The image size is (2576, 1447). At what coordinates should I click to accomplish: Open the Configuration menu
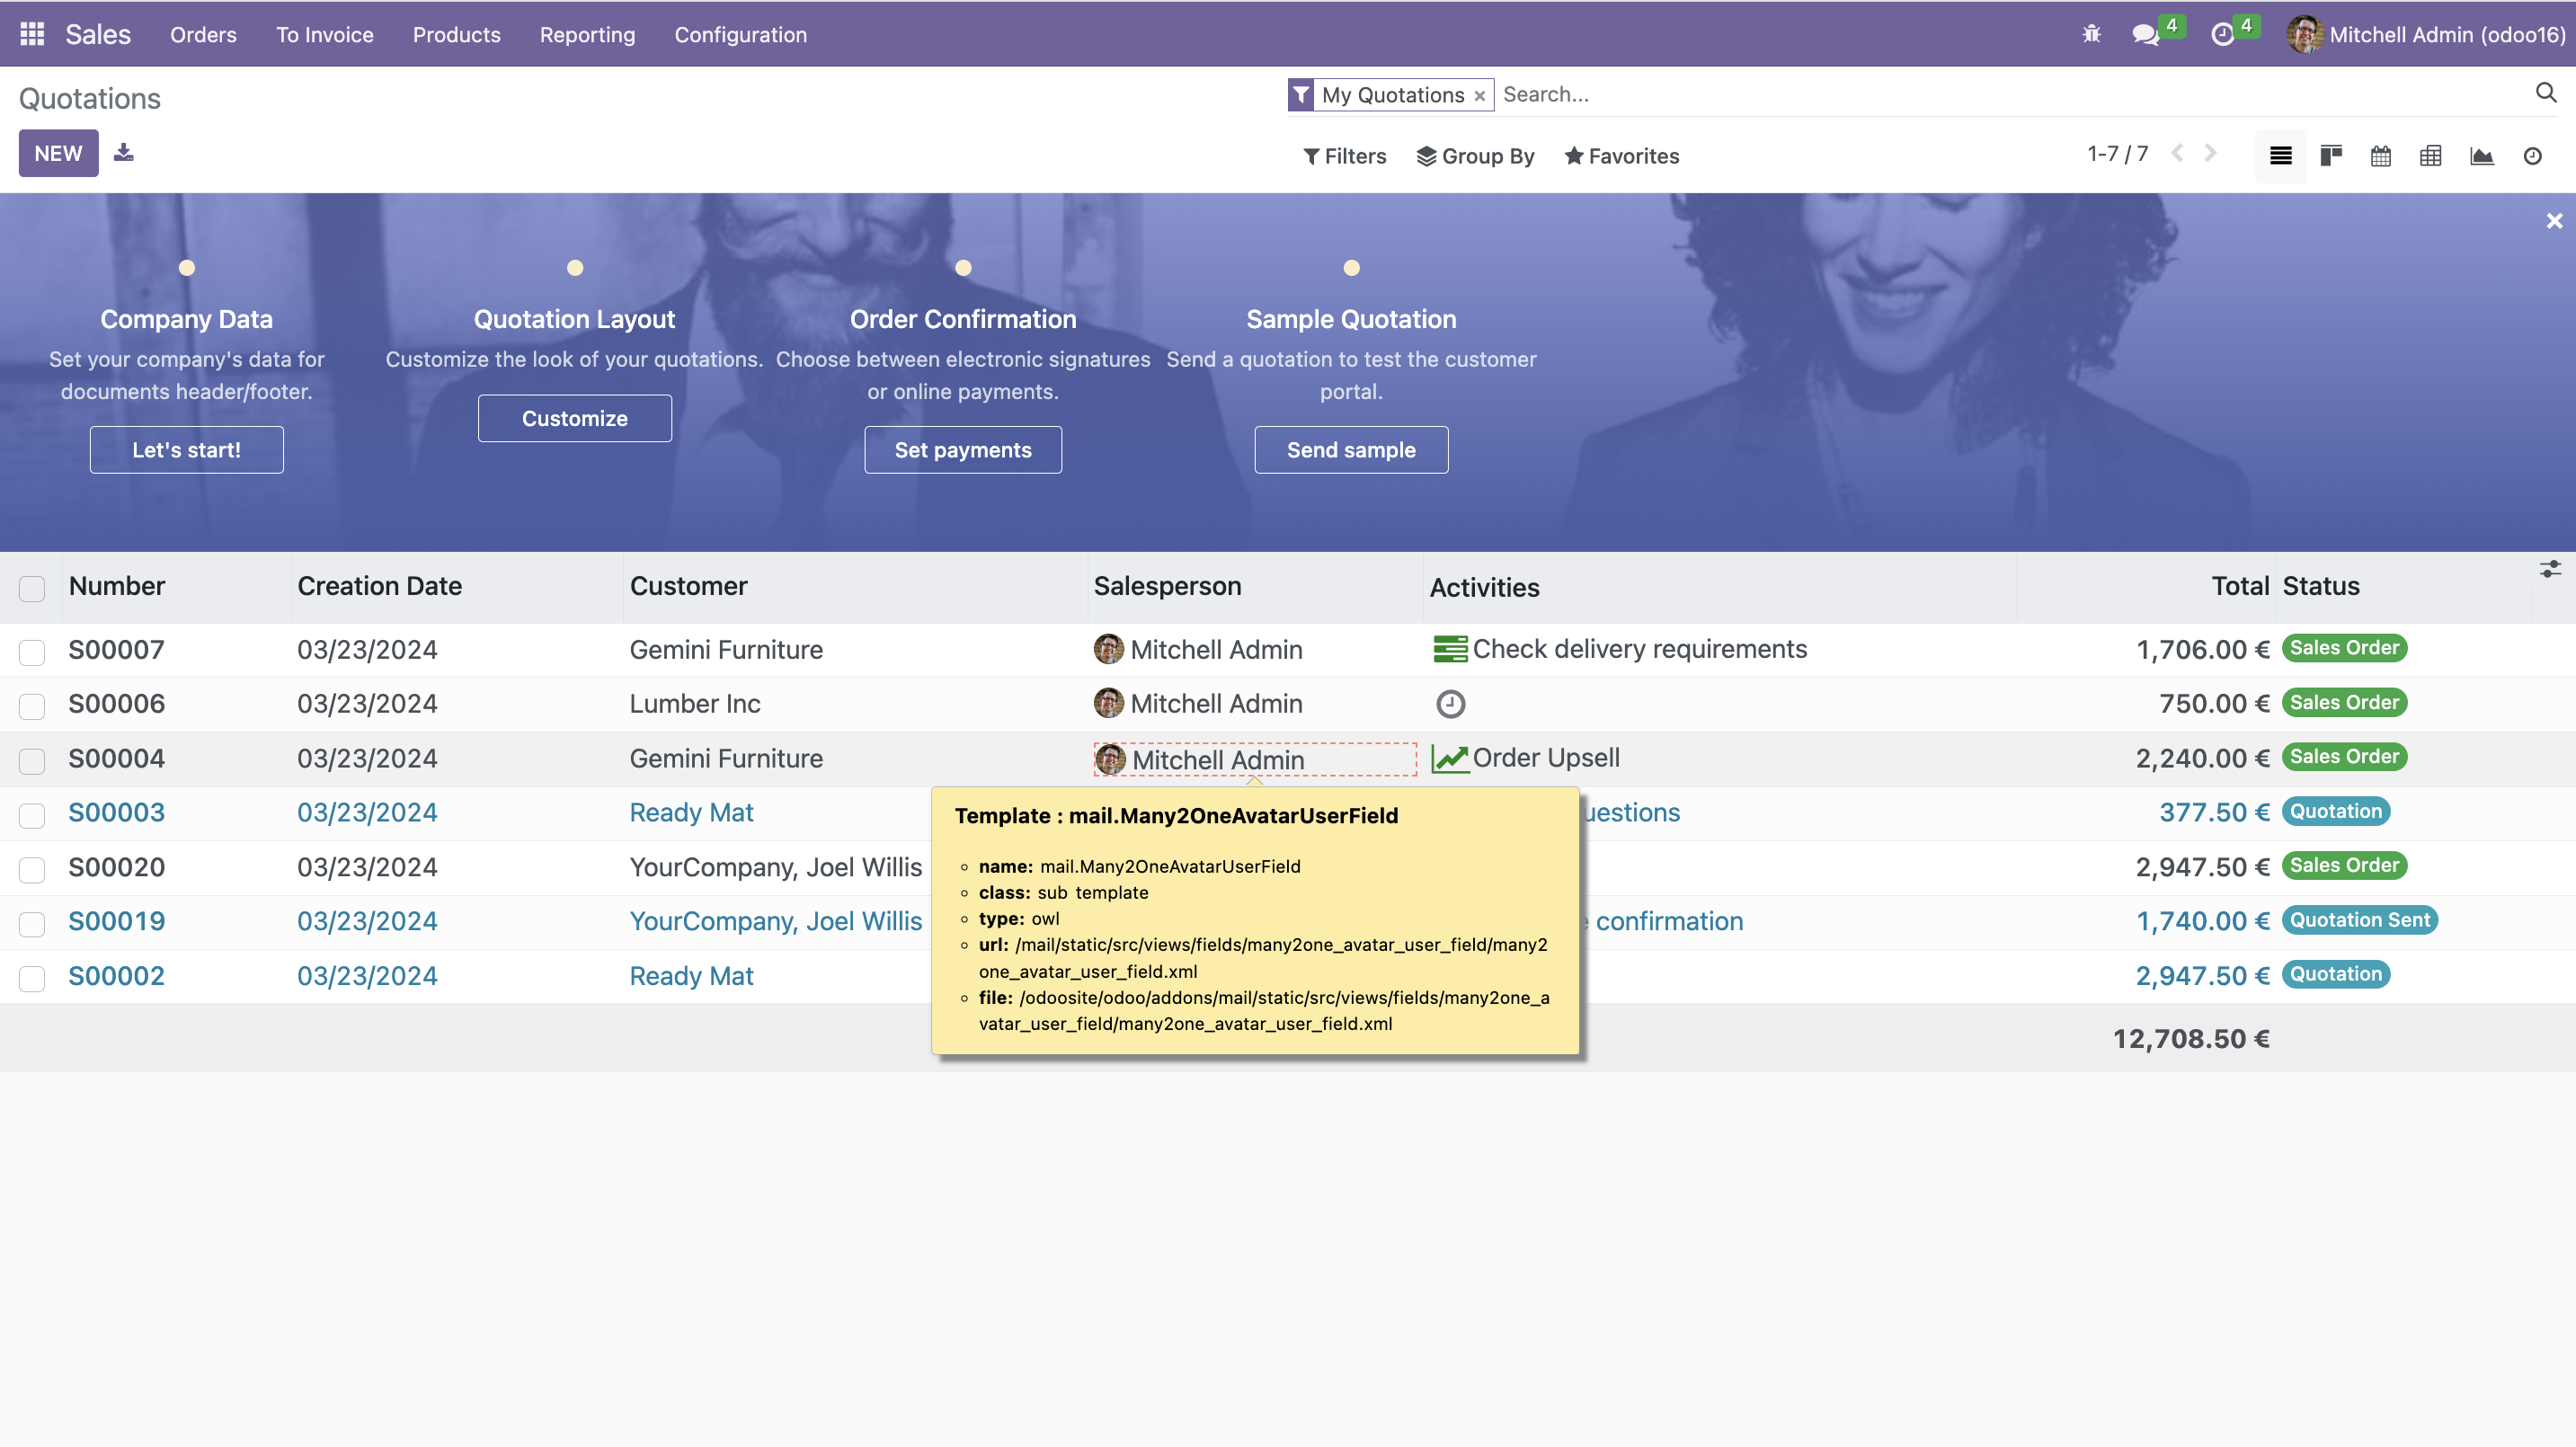[740, 34]
